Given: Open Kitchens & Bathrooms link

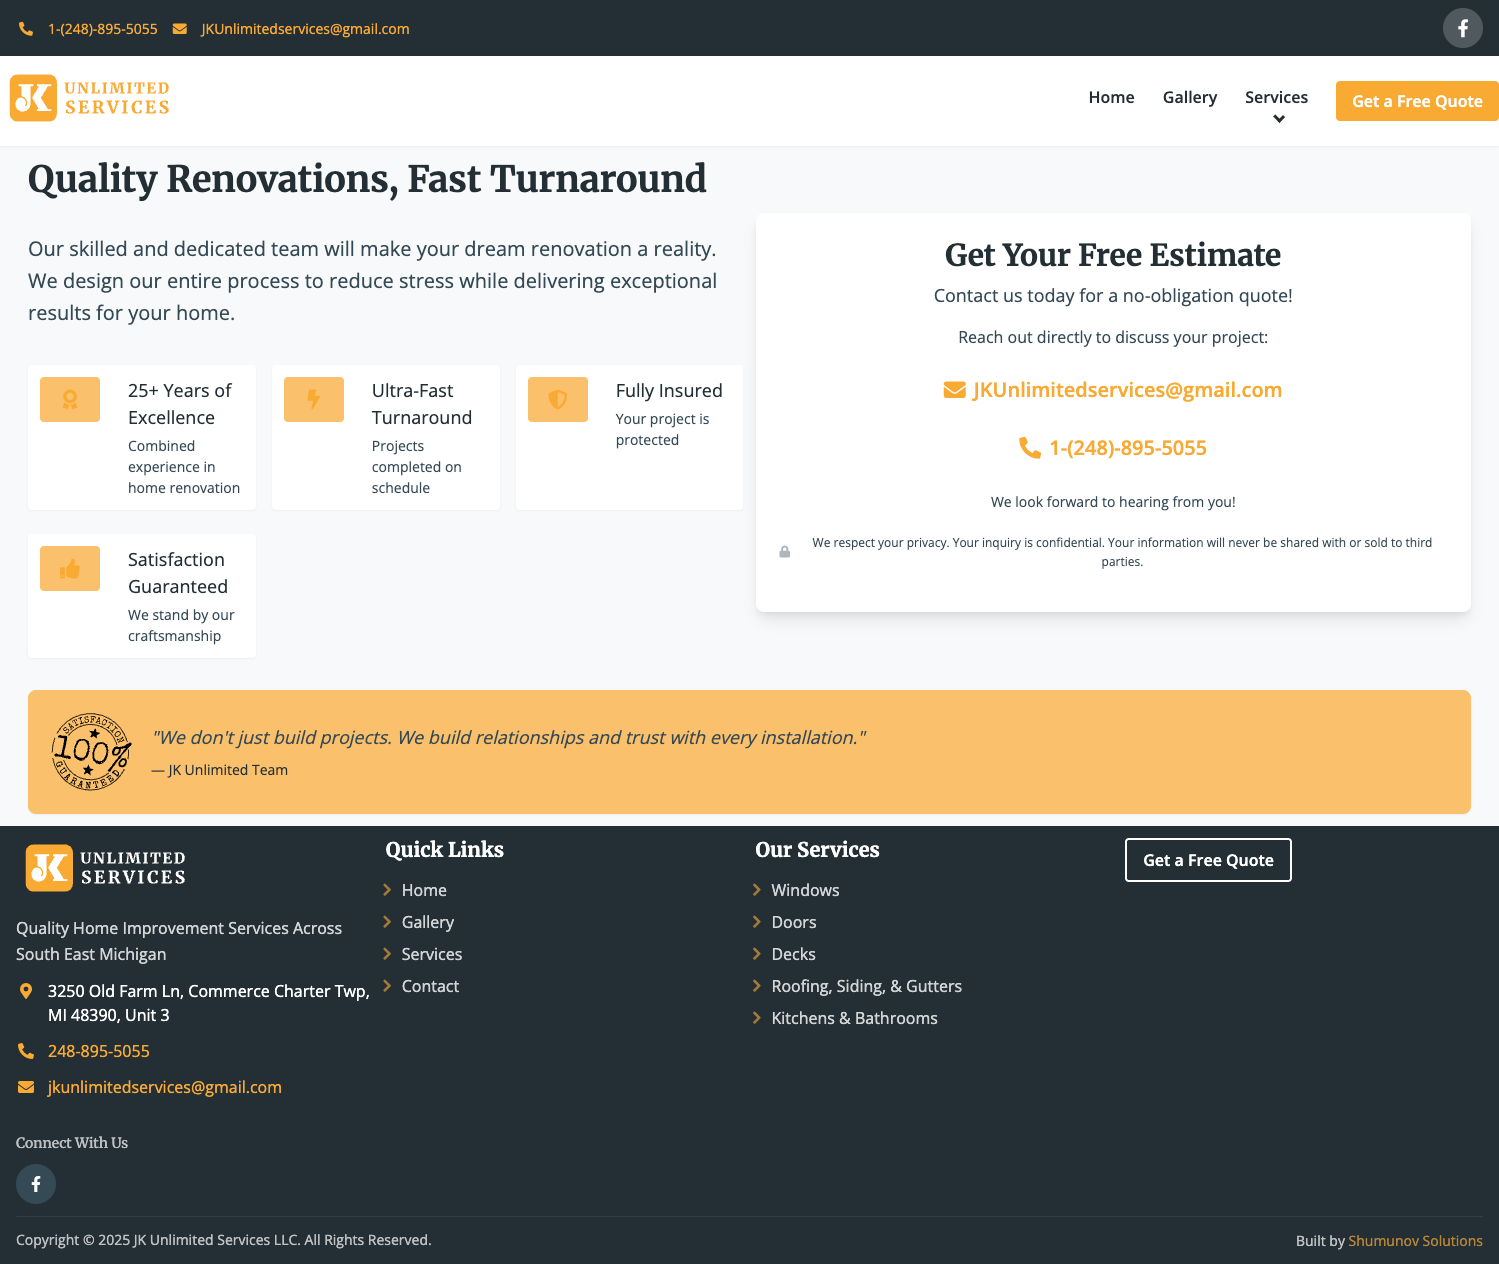Looking at the screenshot, I should pyautogui.click(x=855, y=1018).
